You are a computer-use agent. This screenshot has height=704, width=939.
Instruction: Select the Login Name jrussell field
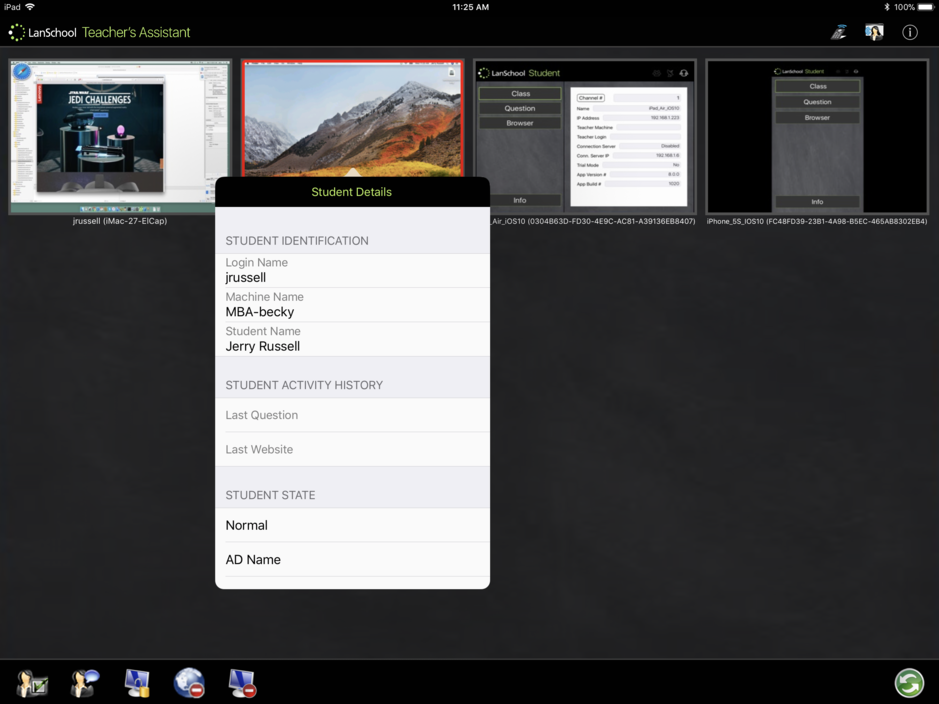(x=352, y=270)
